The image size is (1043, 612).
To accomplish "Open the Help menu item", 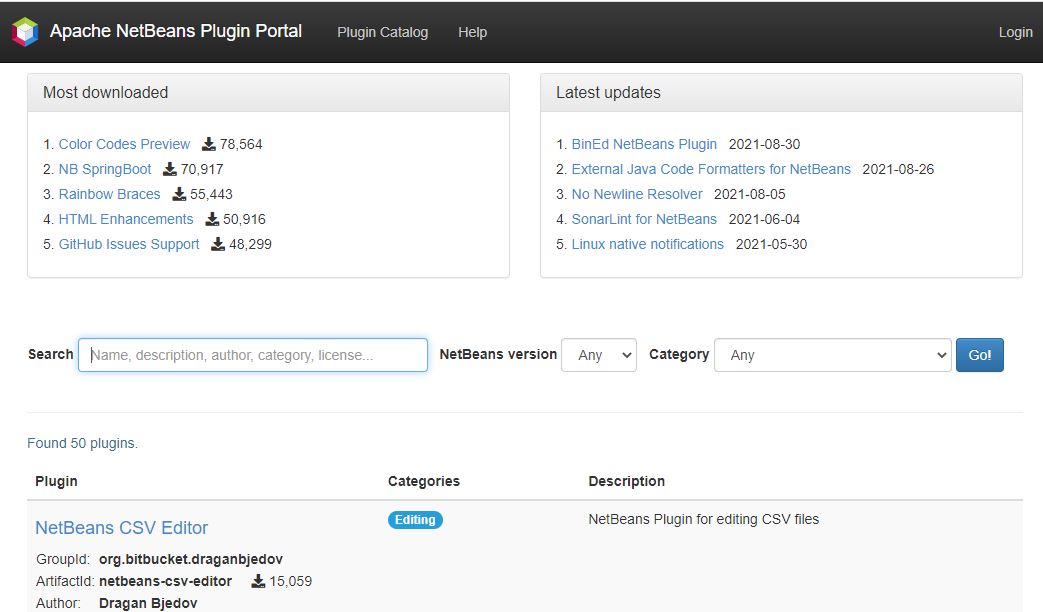I will (472, 31).
